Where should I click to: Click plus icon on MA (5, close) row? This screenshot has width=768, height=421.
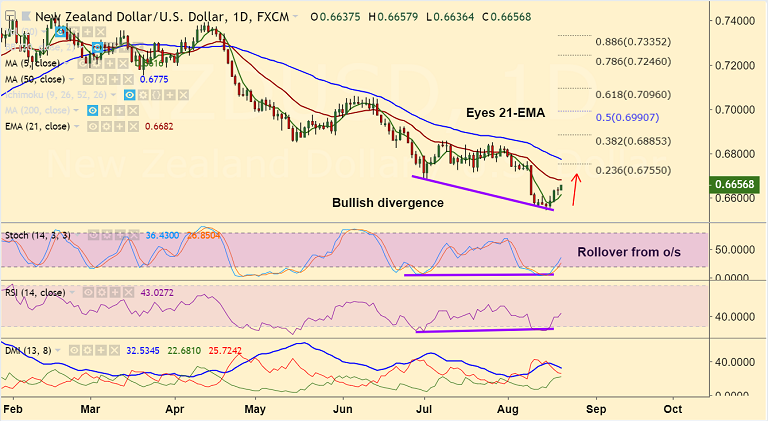[110, 64]
